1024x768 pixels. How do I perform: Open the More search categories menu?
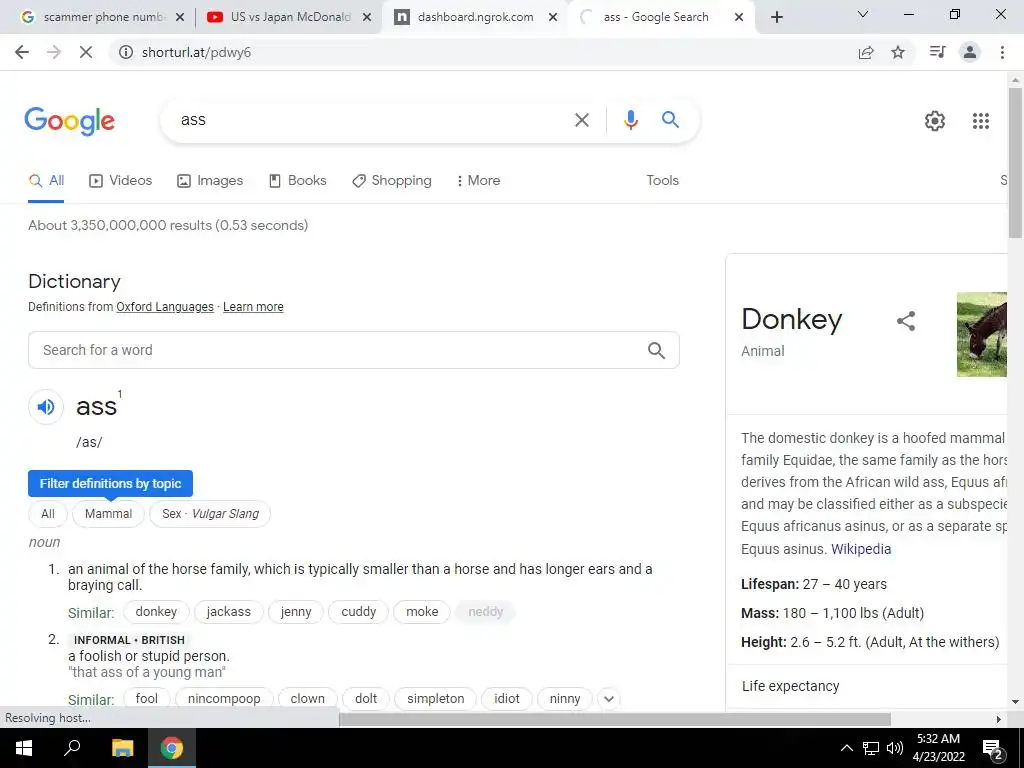[478, 180]
